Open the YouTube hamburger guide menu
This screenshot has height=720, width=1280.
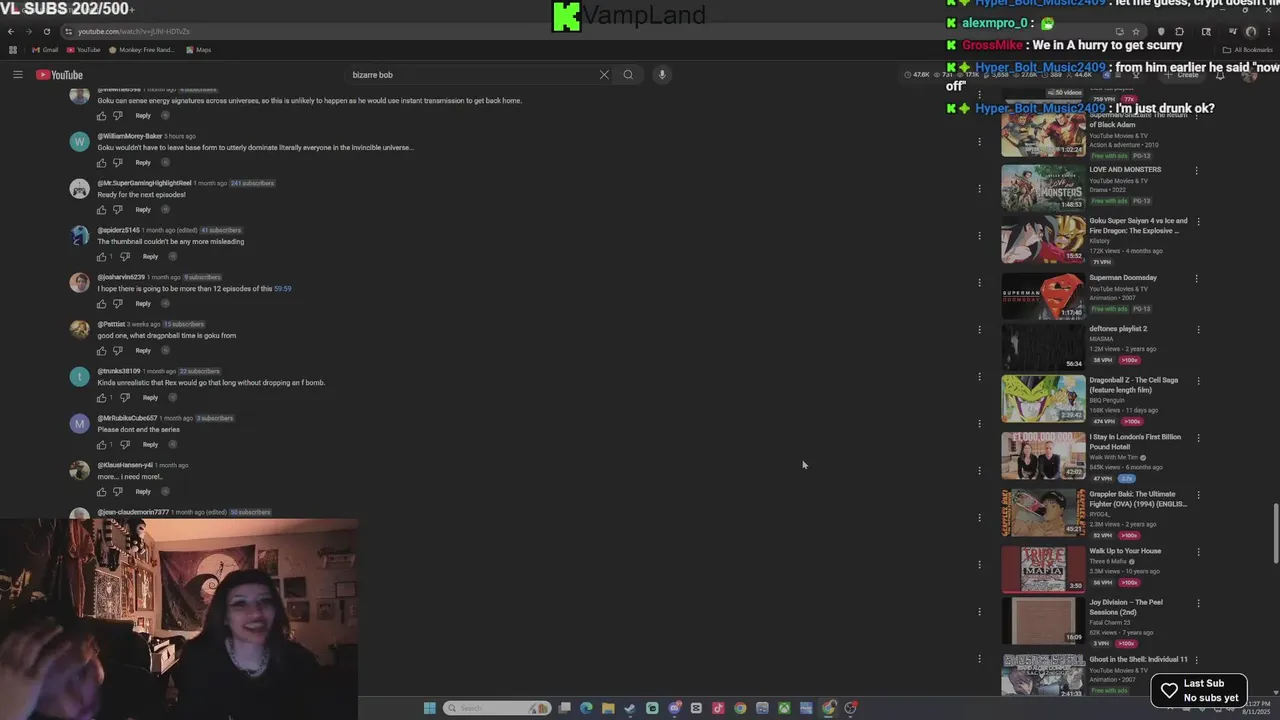(17, 75)
